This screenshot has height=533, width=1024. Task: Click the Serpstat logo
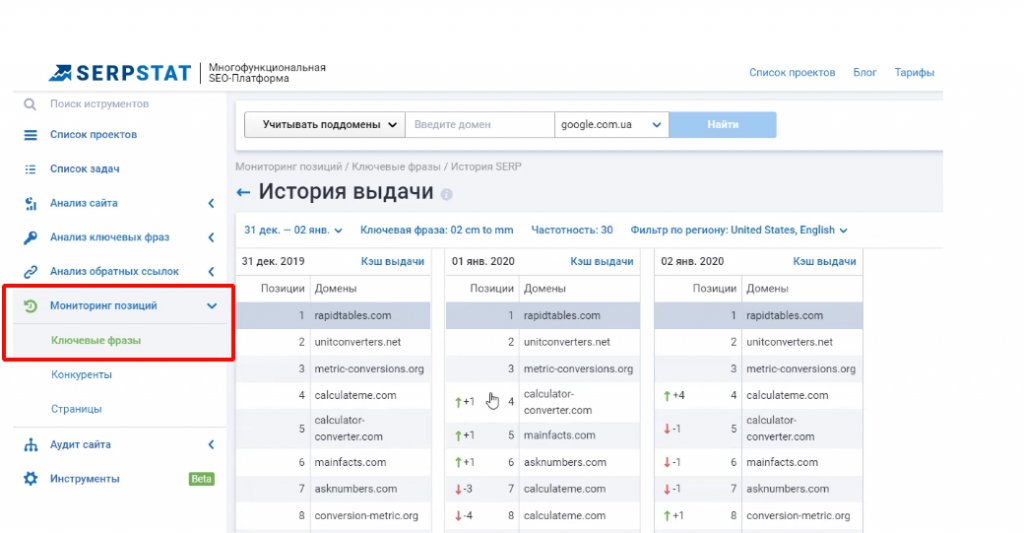click(x=120, y=73)
